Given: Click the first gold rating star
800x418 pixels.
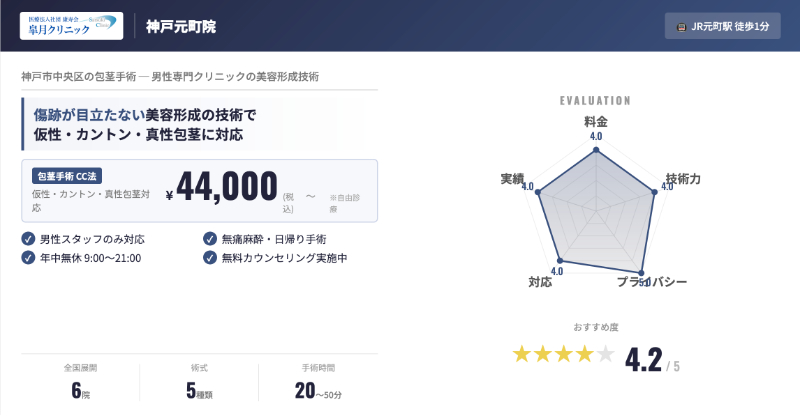Looking at the screenshot, I should pyautogui.click(x=522, y=354).
